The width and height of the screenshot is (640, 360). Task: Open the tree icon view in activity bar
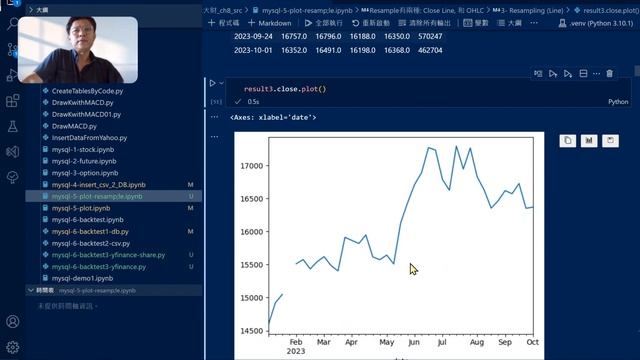tap(12, 177)
